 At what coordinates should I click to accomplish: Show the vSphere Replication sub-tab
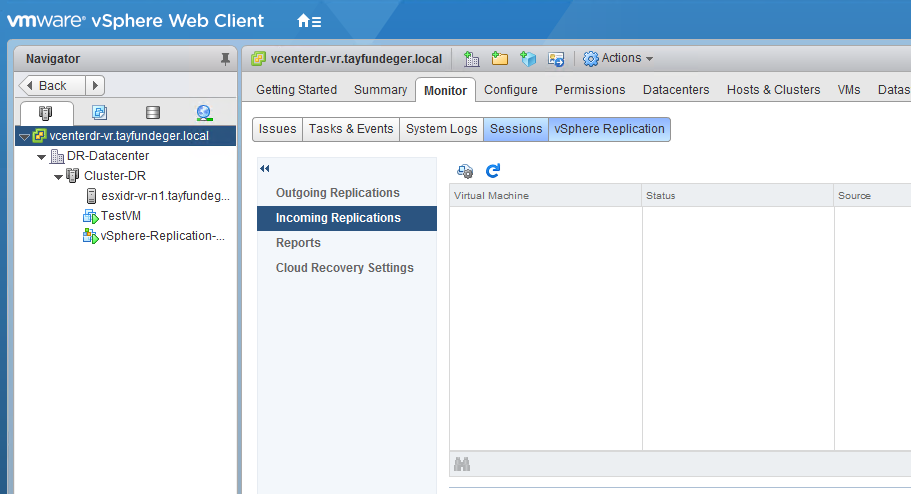(x=609, y=129)
